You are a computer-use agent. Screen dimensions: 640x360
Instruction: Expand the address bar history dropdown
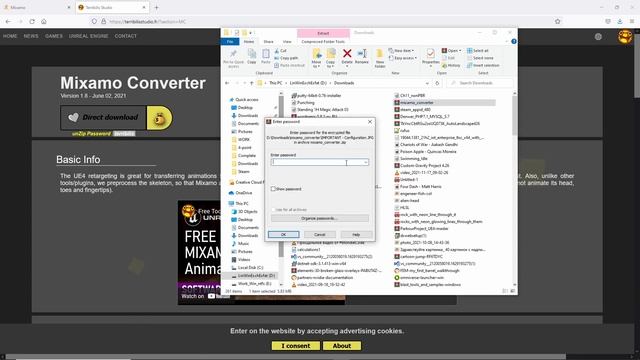tap(427, 83)
